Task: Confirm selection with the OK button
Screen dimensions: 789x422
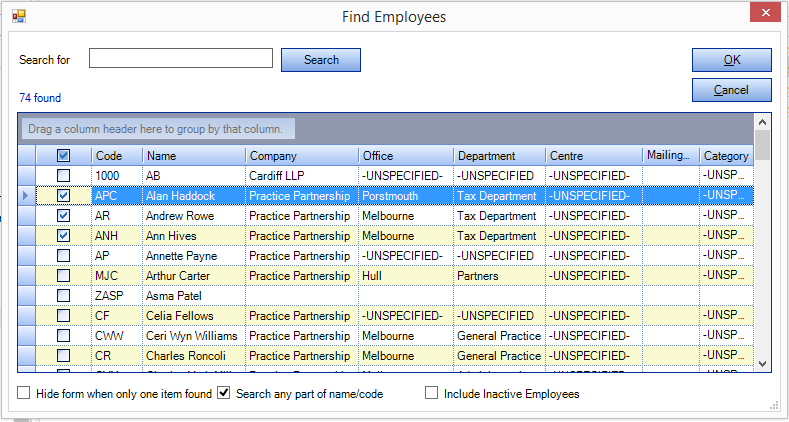Action: 732,60
